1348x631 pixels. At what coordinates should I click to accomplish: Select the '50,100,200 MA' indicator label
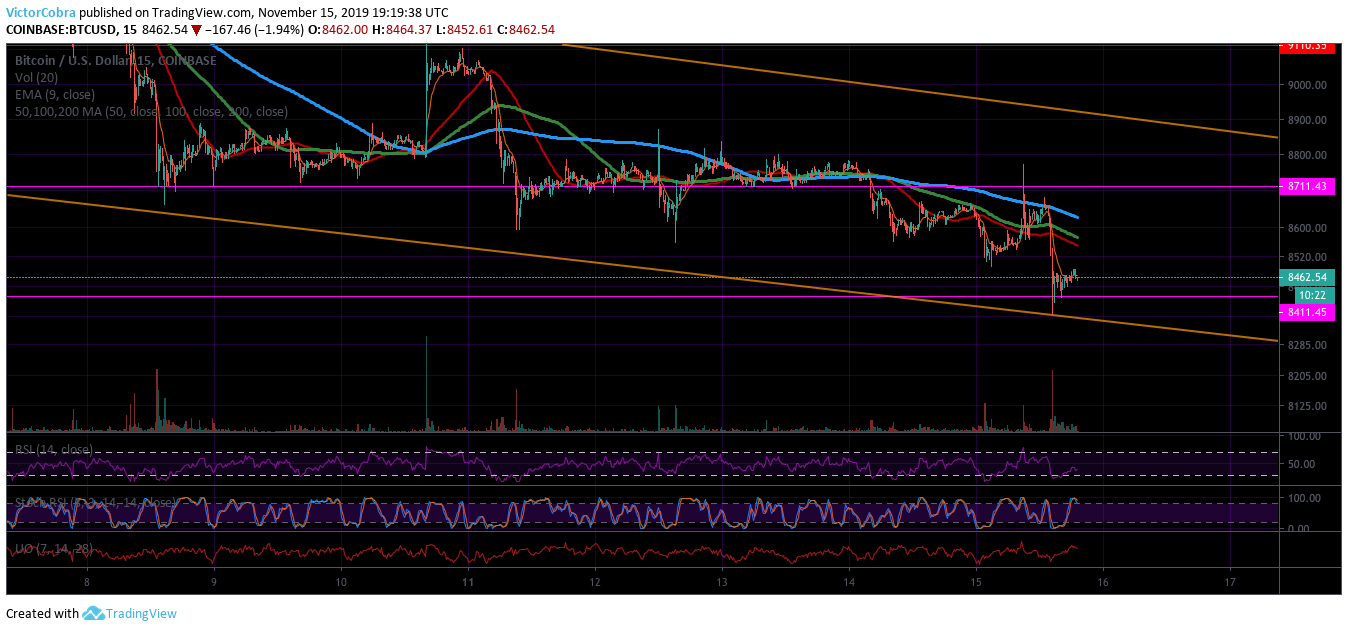(x=151, y=111)
